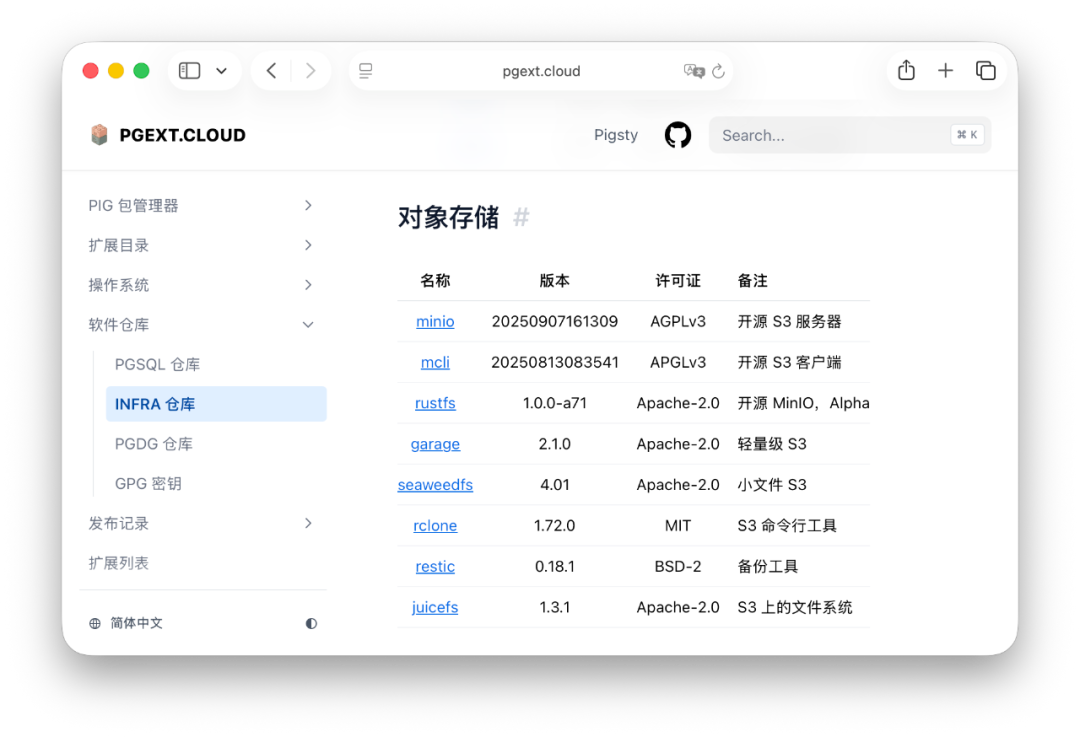
Task: Open a new tab with plus icon
Action: pos(946,70)
